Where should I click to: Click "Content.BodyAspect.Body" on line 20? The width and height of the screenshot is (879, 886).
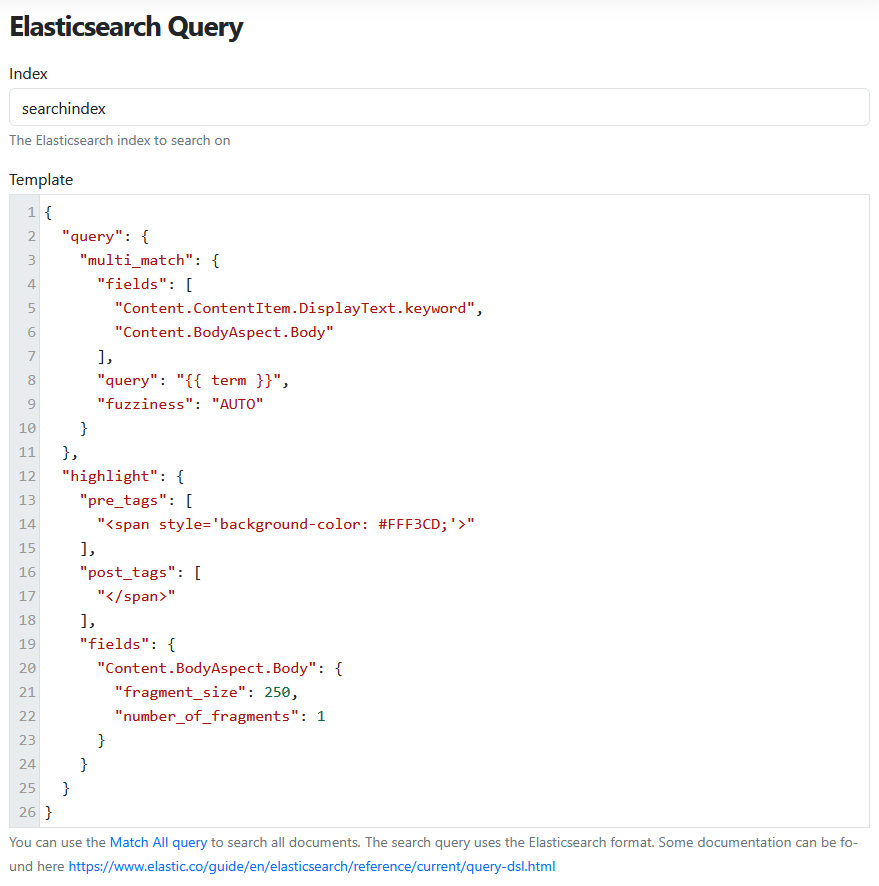[210, 668]
